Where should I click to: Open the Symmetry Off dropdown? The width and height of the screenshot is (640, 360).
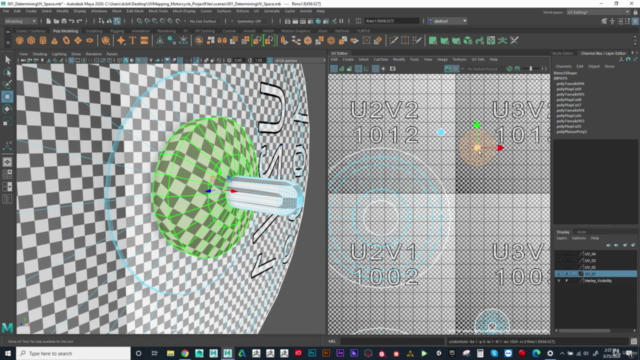(251, 21)
